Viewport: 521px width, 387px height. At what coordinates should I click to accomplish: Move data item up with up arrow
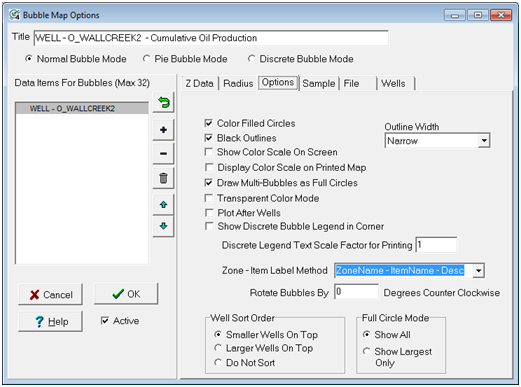[163, 204]
